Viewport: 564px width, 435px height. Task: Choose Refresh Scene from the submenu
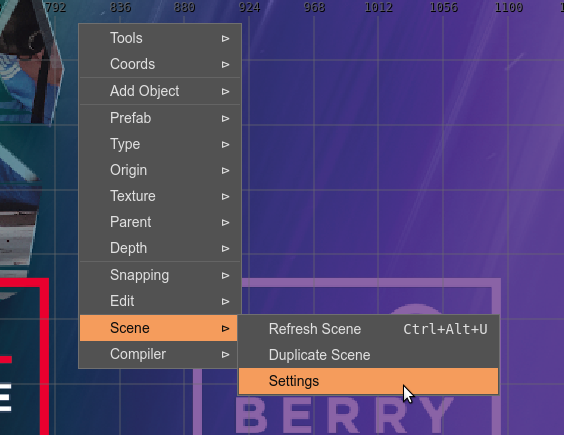point(368,329)
